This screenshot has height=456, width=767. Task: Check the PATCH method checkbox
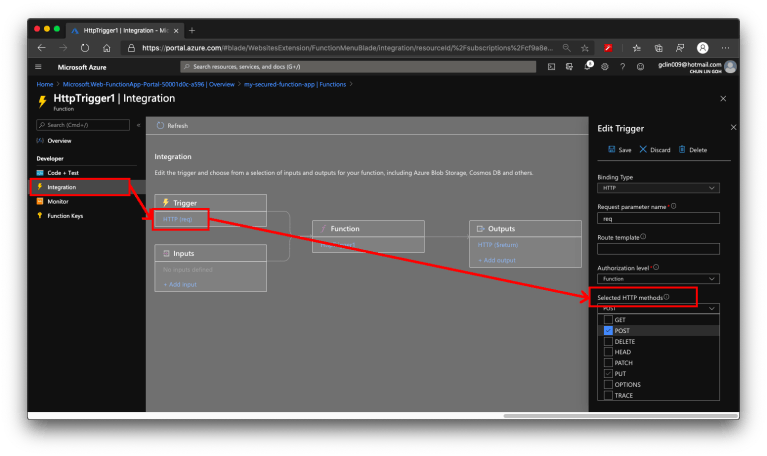click(608, 363)
